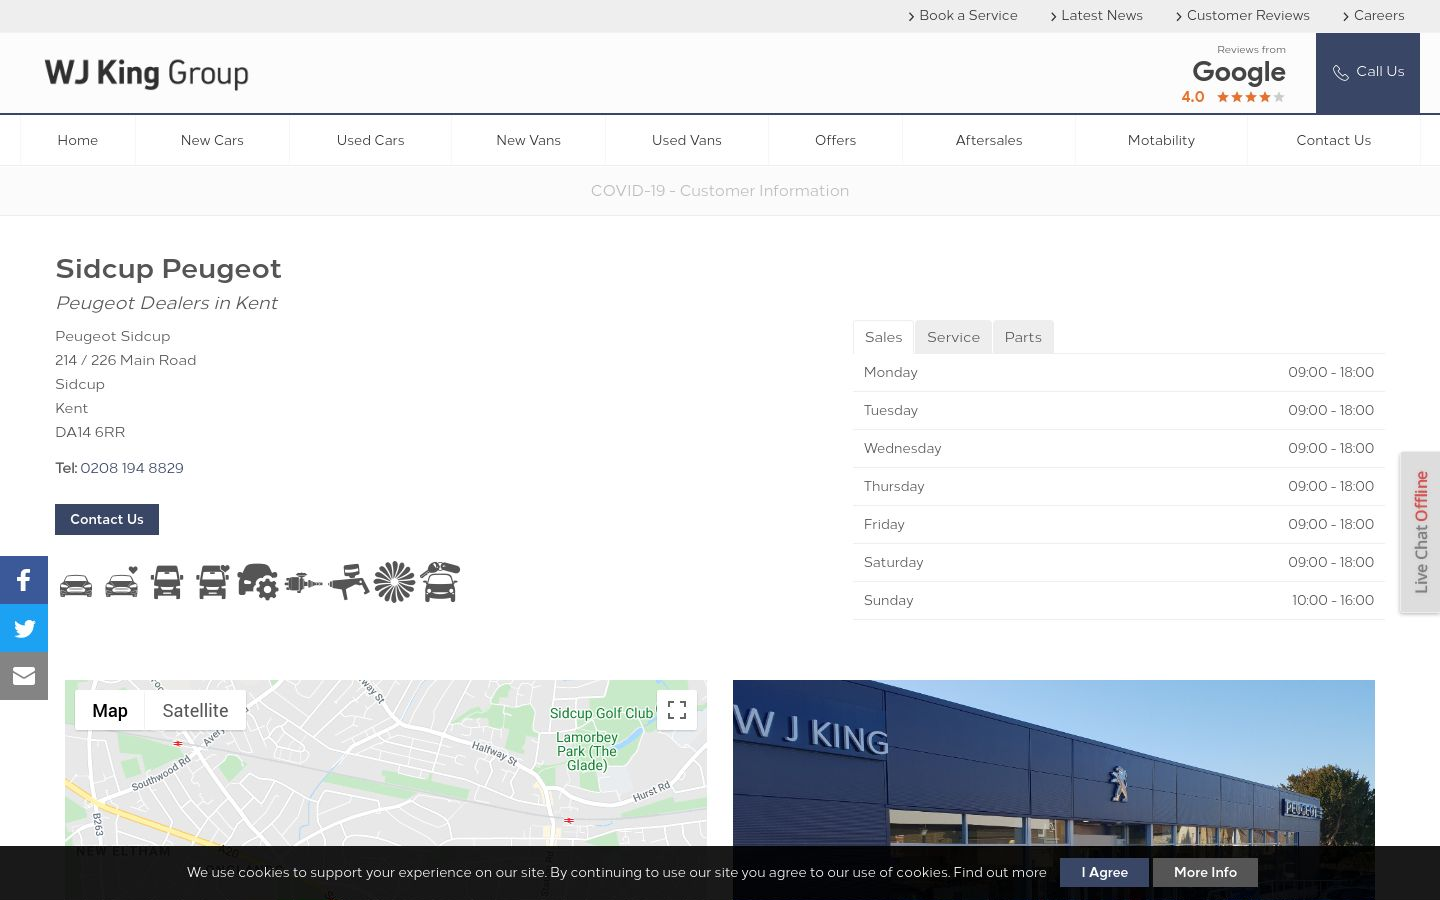Viewport: 1440px width, 900px height.
Task: Click More Info on the cookie banner
Action: 1205,872
